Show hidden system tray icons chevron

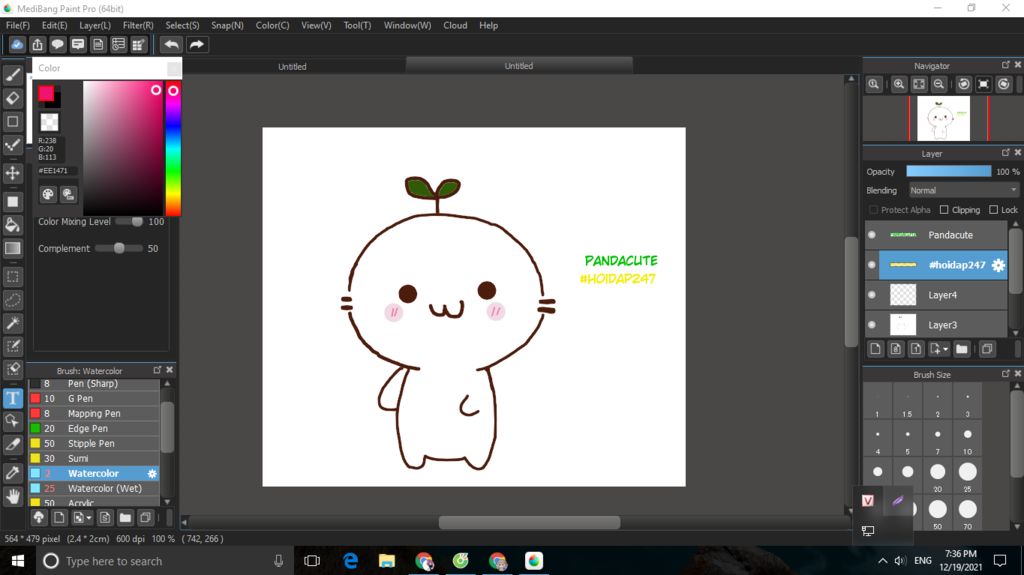[882, 561]
